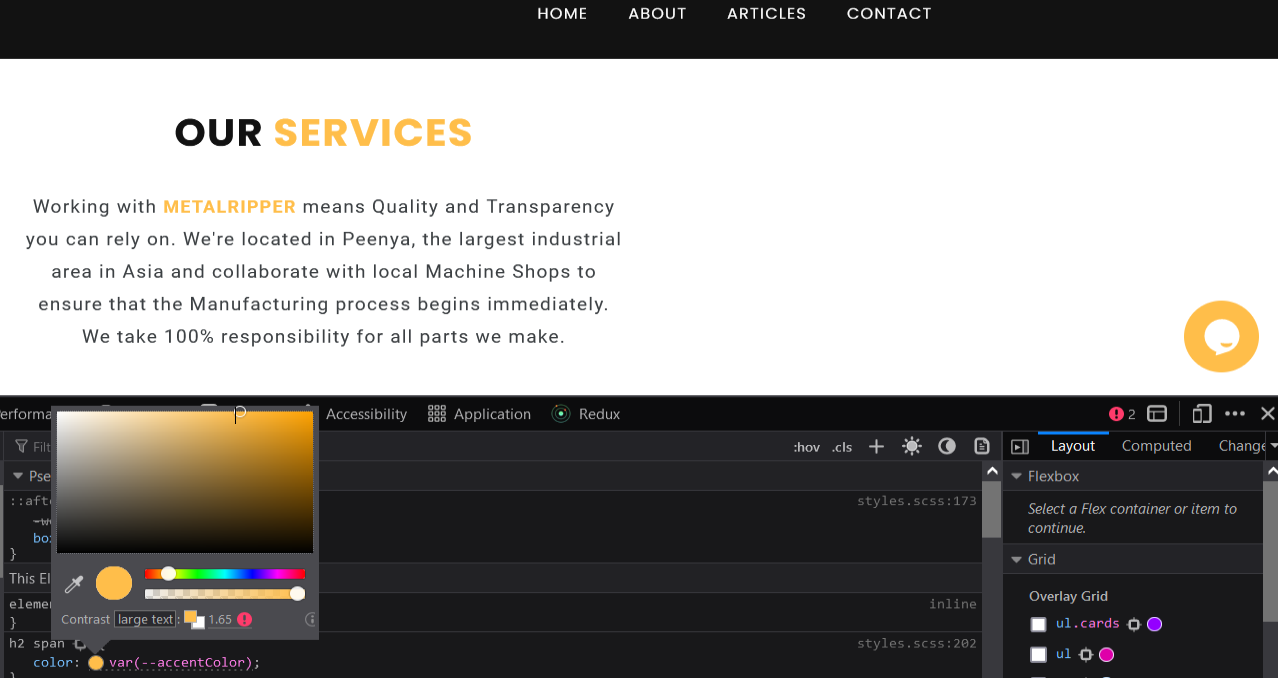Collapse the Grid section
The image size is (1278, 678).
tap(1017, 559)
